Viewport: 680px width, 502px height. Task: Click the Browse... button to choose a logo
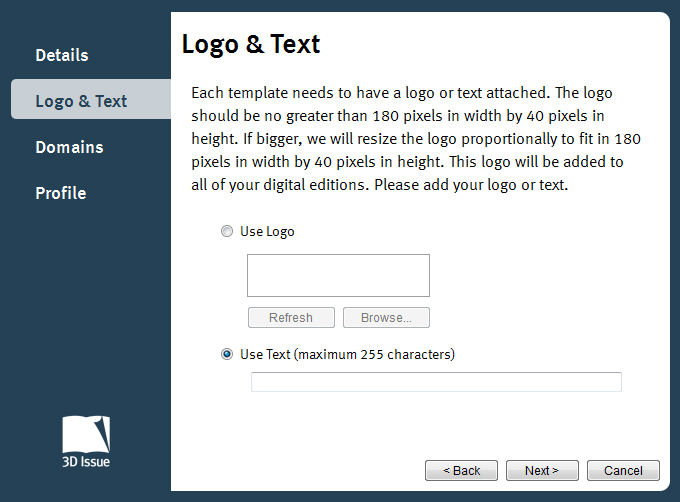click(x=386, y=318)
